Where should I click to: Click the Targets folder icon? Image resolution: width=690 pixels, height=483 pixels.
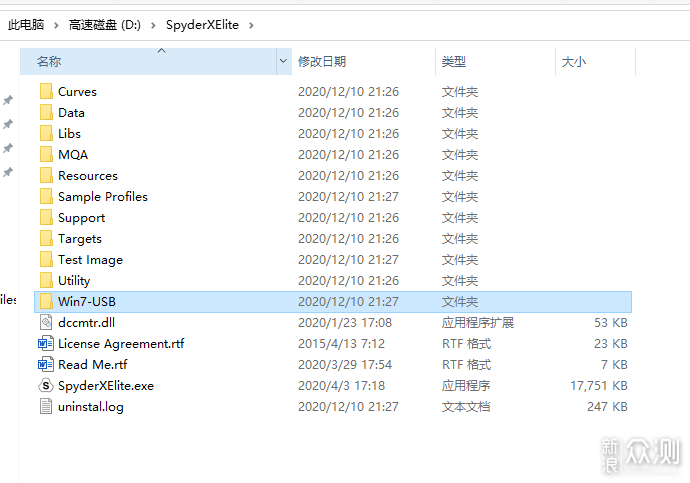[46, 238]
